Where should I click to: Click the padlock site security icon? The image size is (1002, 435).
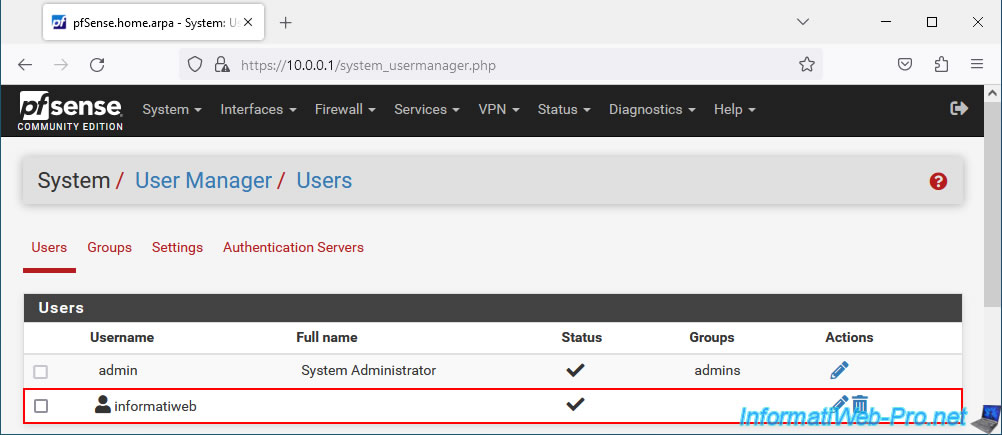pyautogui.click(x=222, y=65)
